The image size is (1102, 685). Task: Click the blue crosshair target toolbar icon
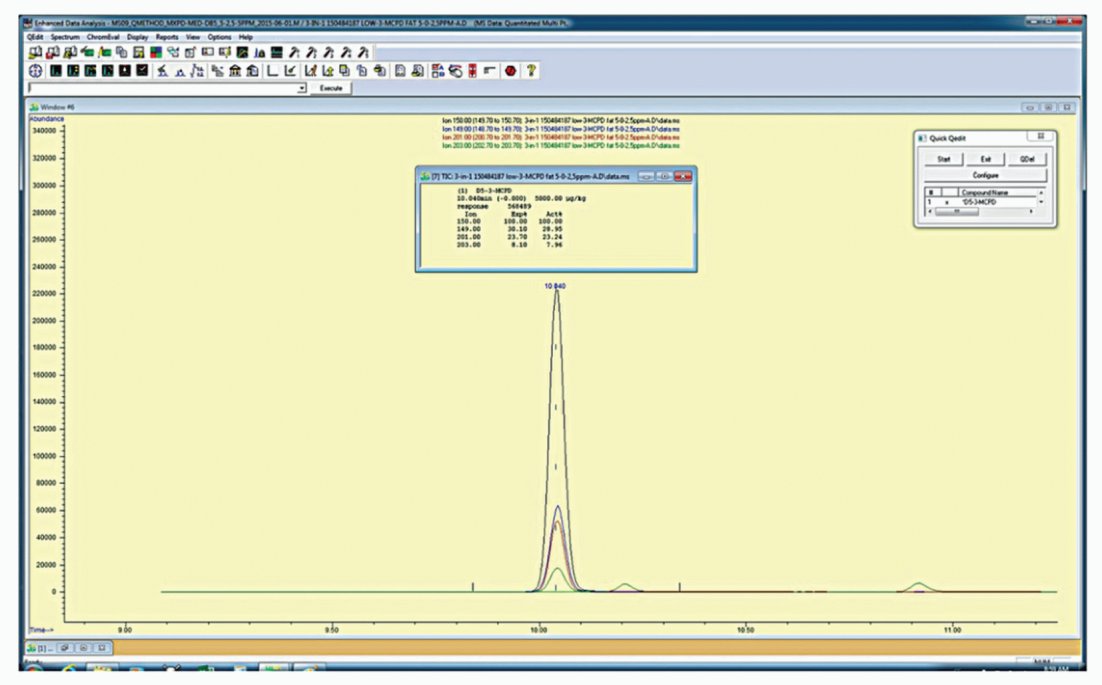click(35, 70)
